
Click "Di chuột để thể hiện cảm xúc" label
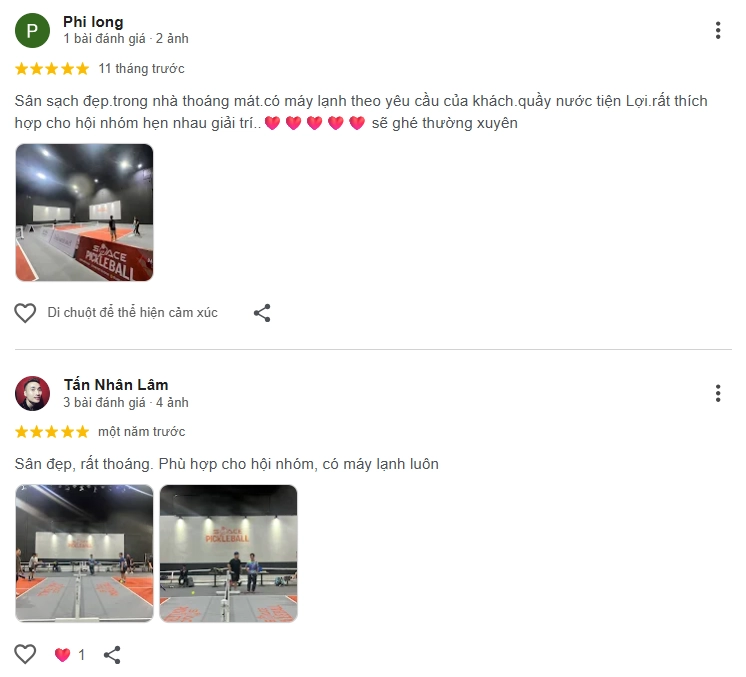(x=132, y=313)
